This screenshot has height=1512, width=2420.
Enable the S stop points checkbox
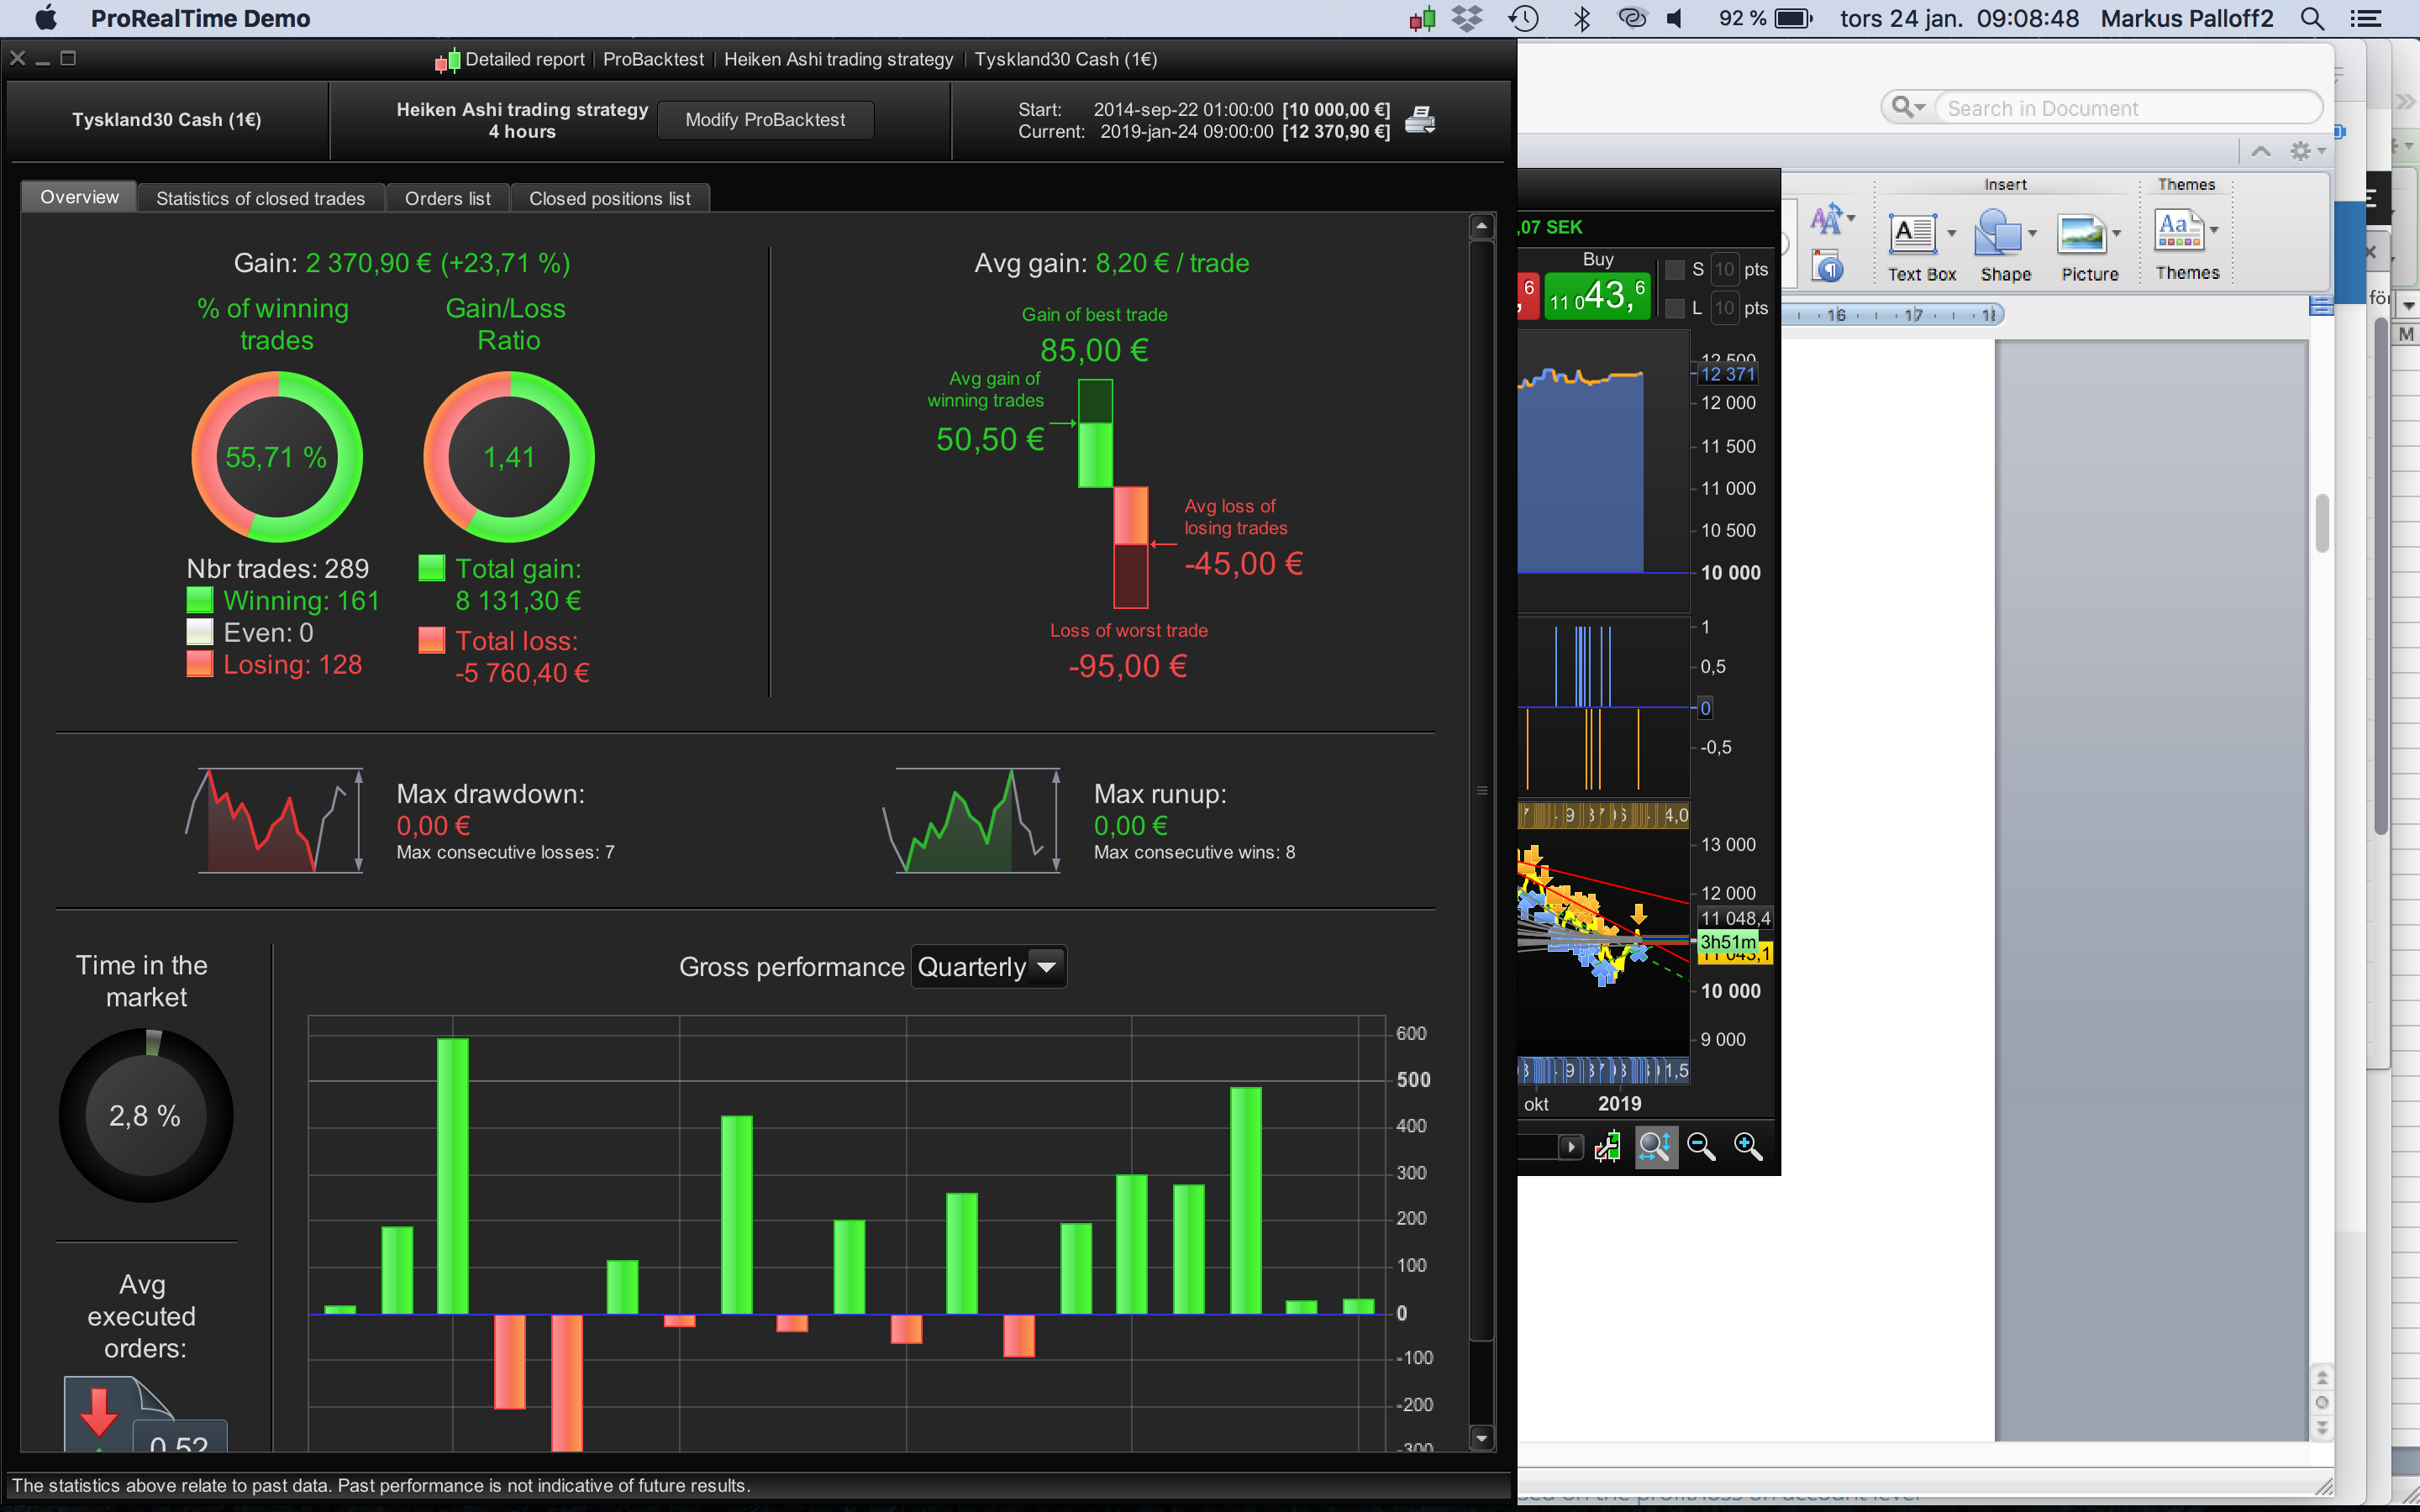point(1675,270)
